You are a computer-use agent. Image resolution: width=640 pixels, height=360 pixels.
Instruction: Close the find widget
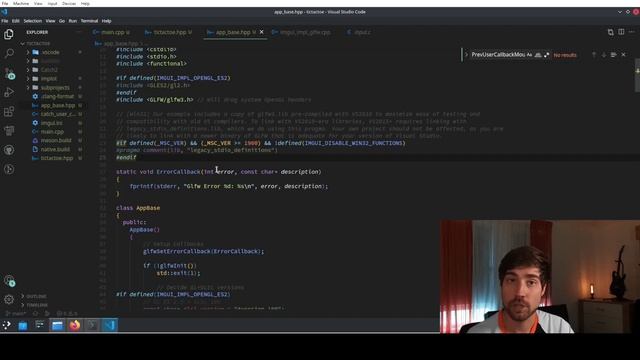coord(623,55)
